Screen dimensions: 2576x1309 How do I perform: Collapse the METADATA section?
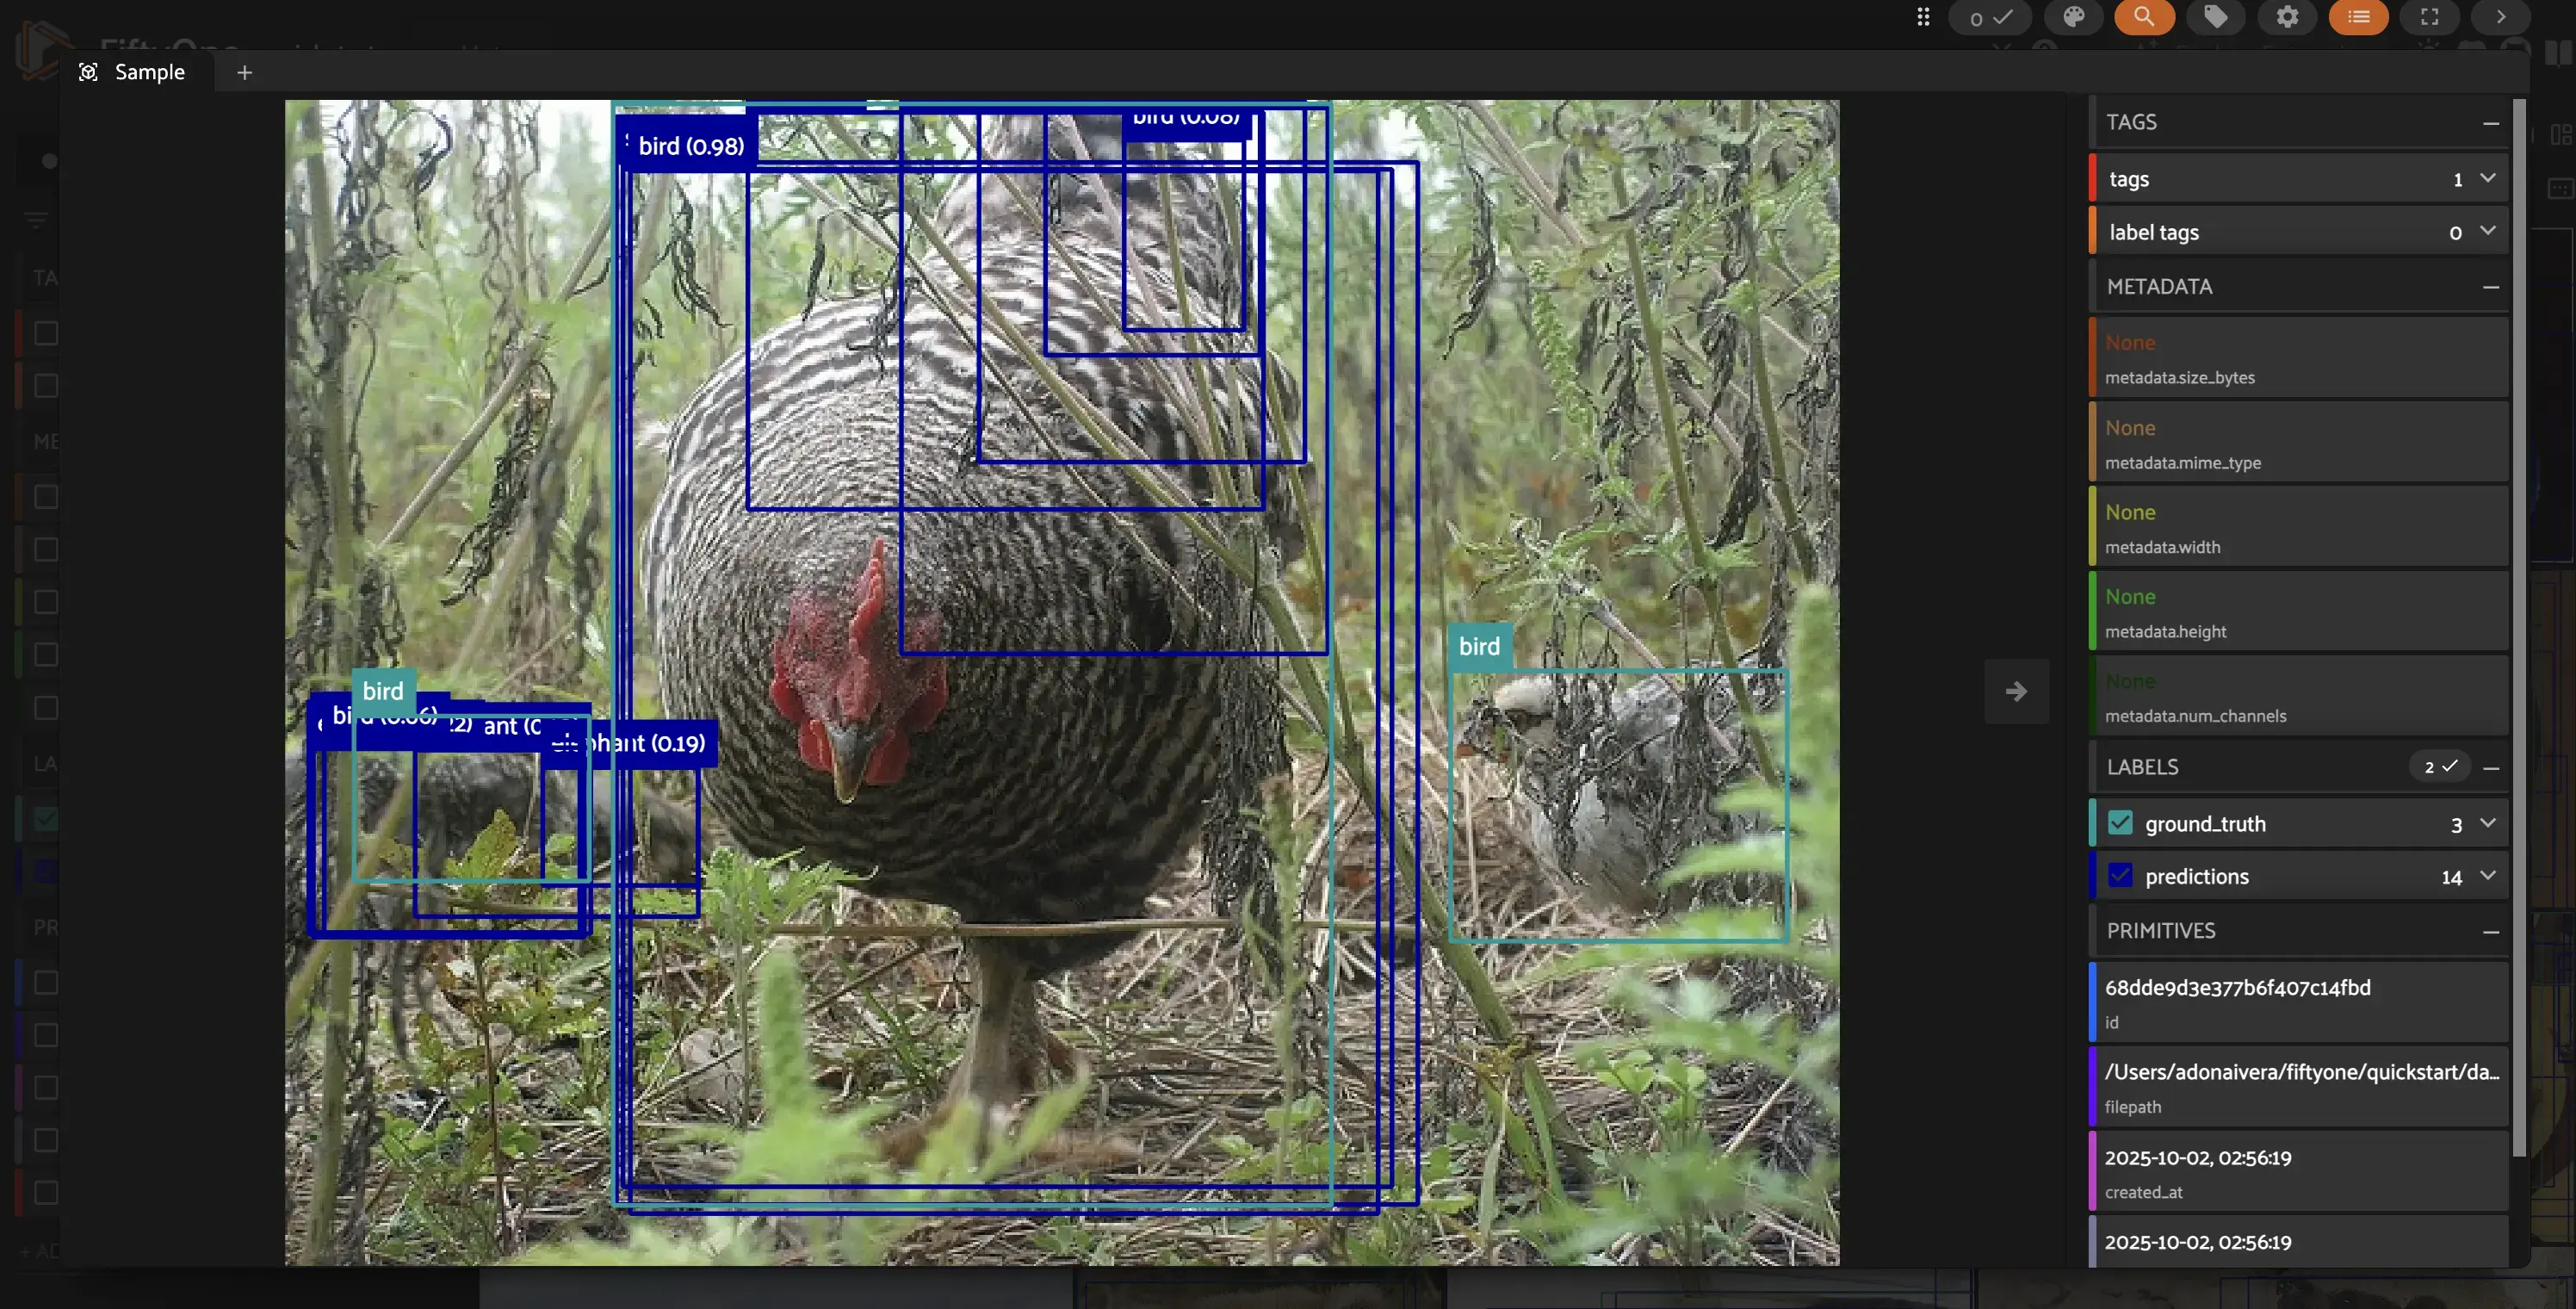[x=2490, y=287]
